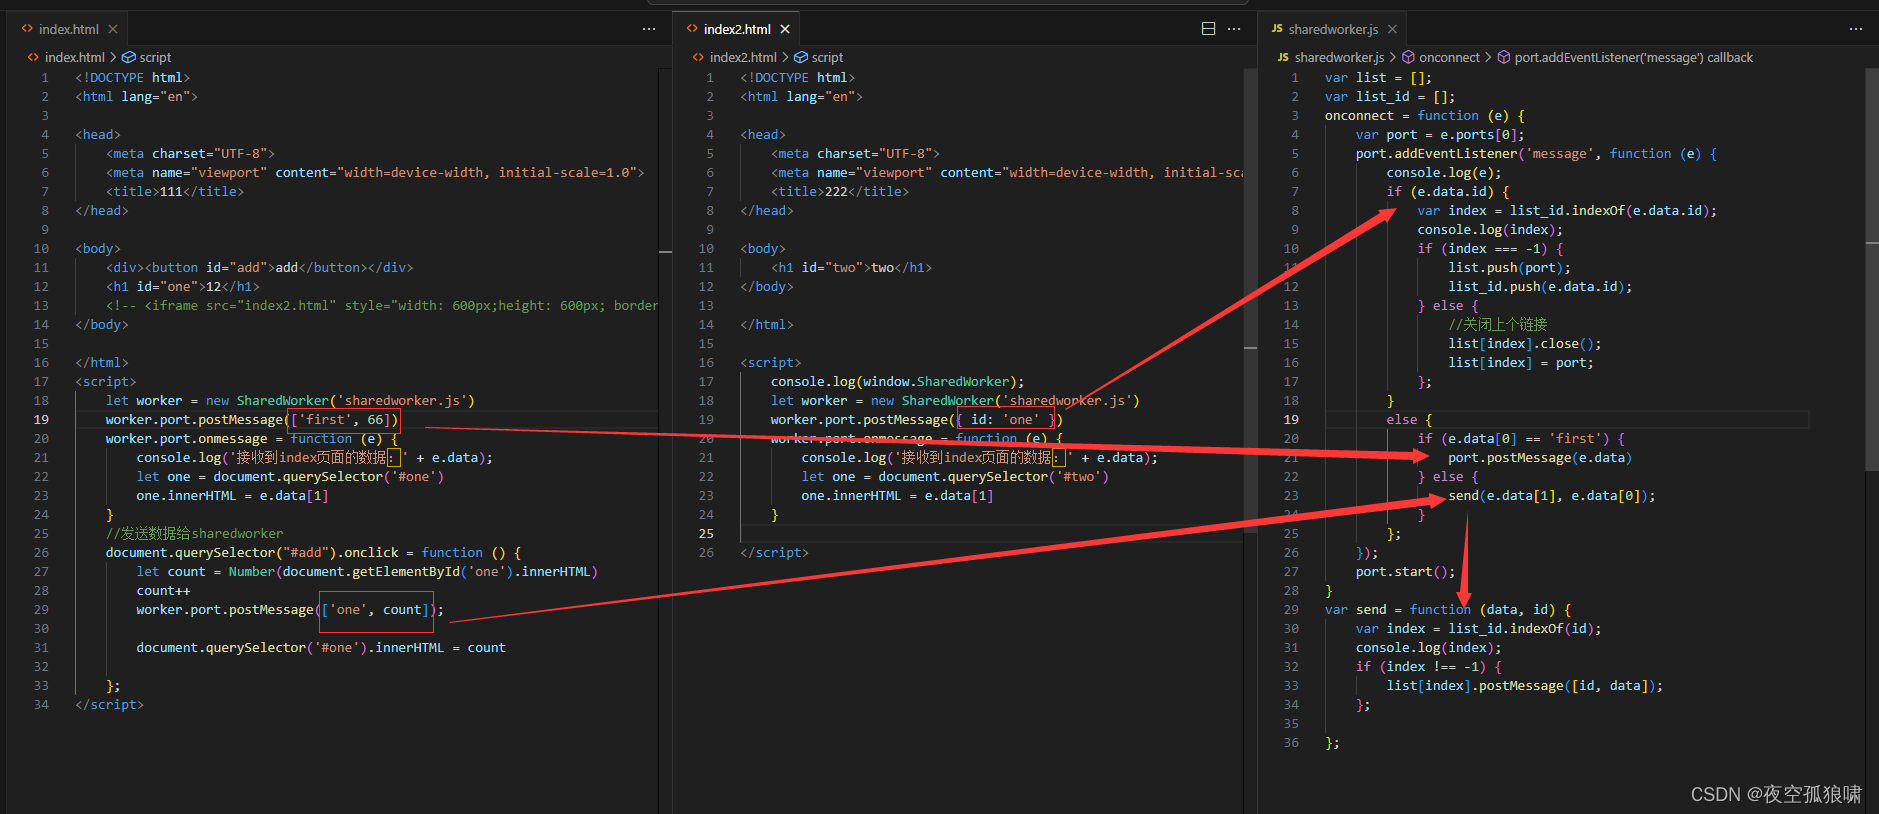The height and width of the screenshot is (814, 1879).
Task: Click 'console.log(window.SharedWorker);' in index2.html
Action: (898, 381)
